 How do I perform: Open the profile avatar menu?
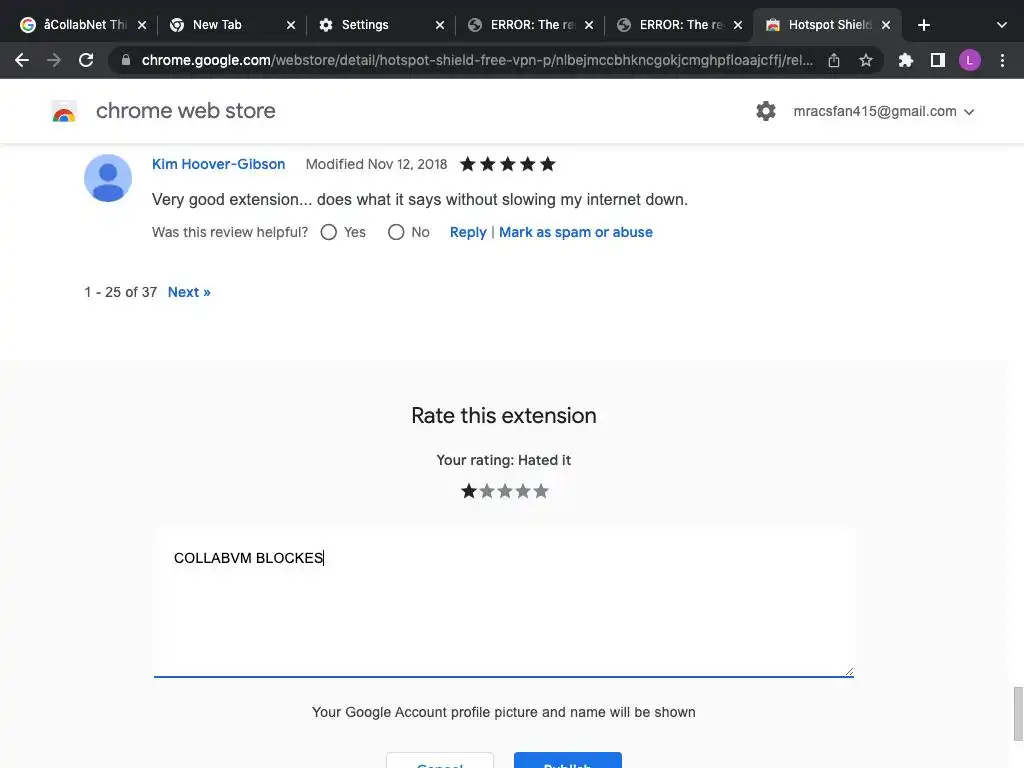(x=969, y=60)
